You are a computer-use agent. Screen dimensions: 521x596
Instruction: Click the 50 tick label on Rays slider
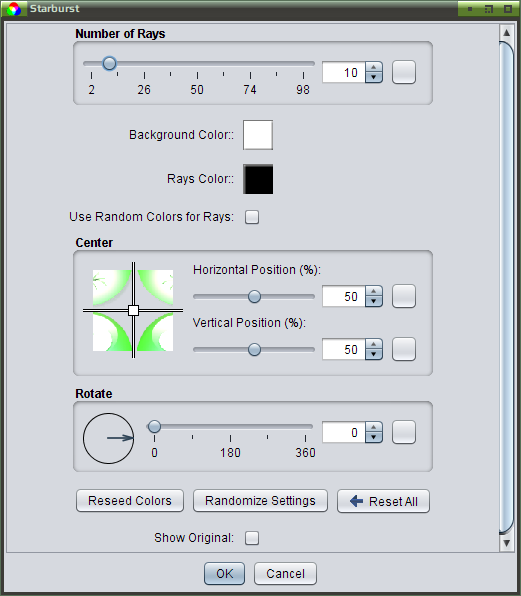click(197, 90)
